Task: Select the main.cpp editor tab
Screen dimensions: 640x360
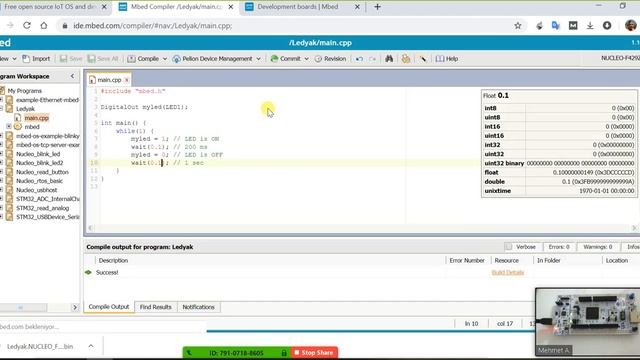Action: click(109, 80)
